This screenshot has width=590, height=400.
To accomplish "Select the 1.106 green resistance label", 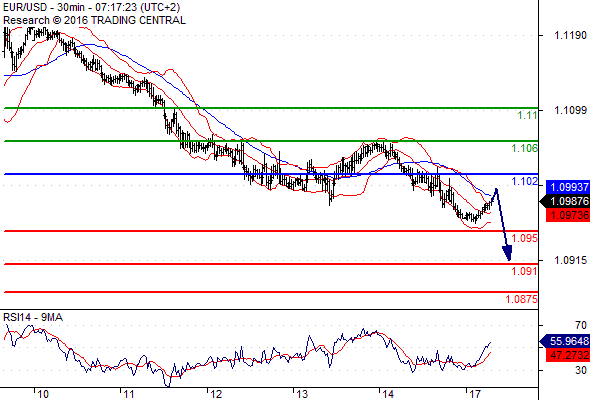I will pyautogui.click(x=524, y=148).
